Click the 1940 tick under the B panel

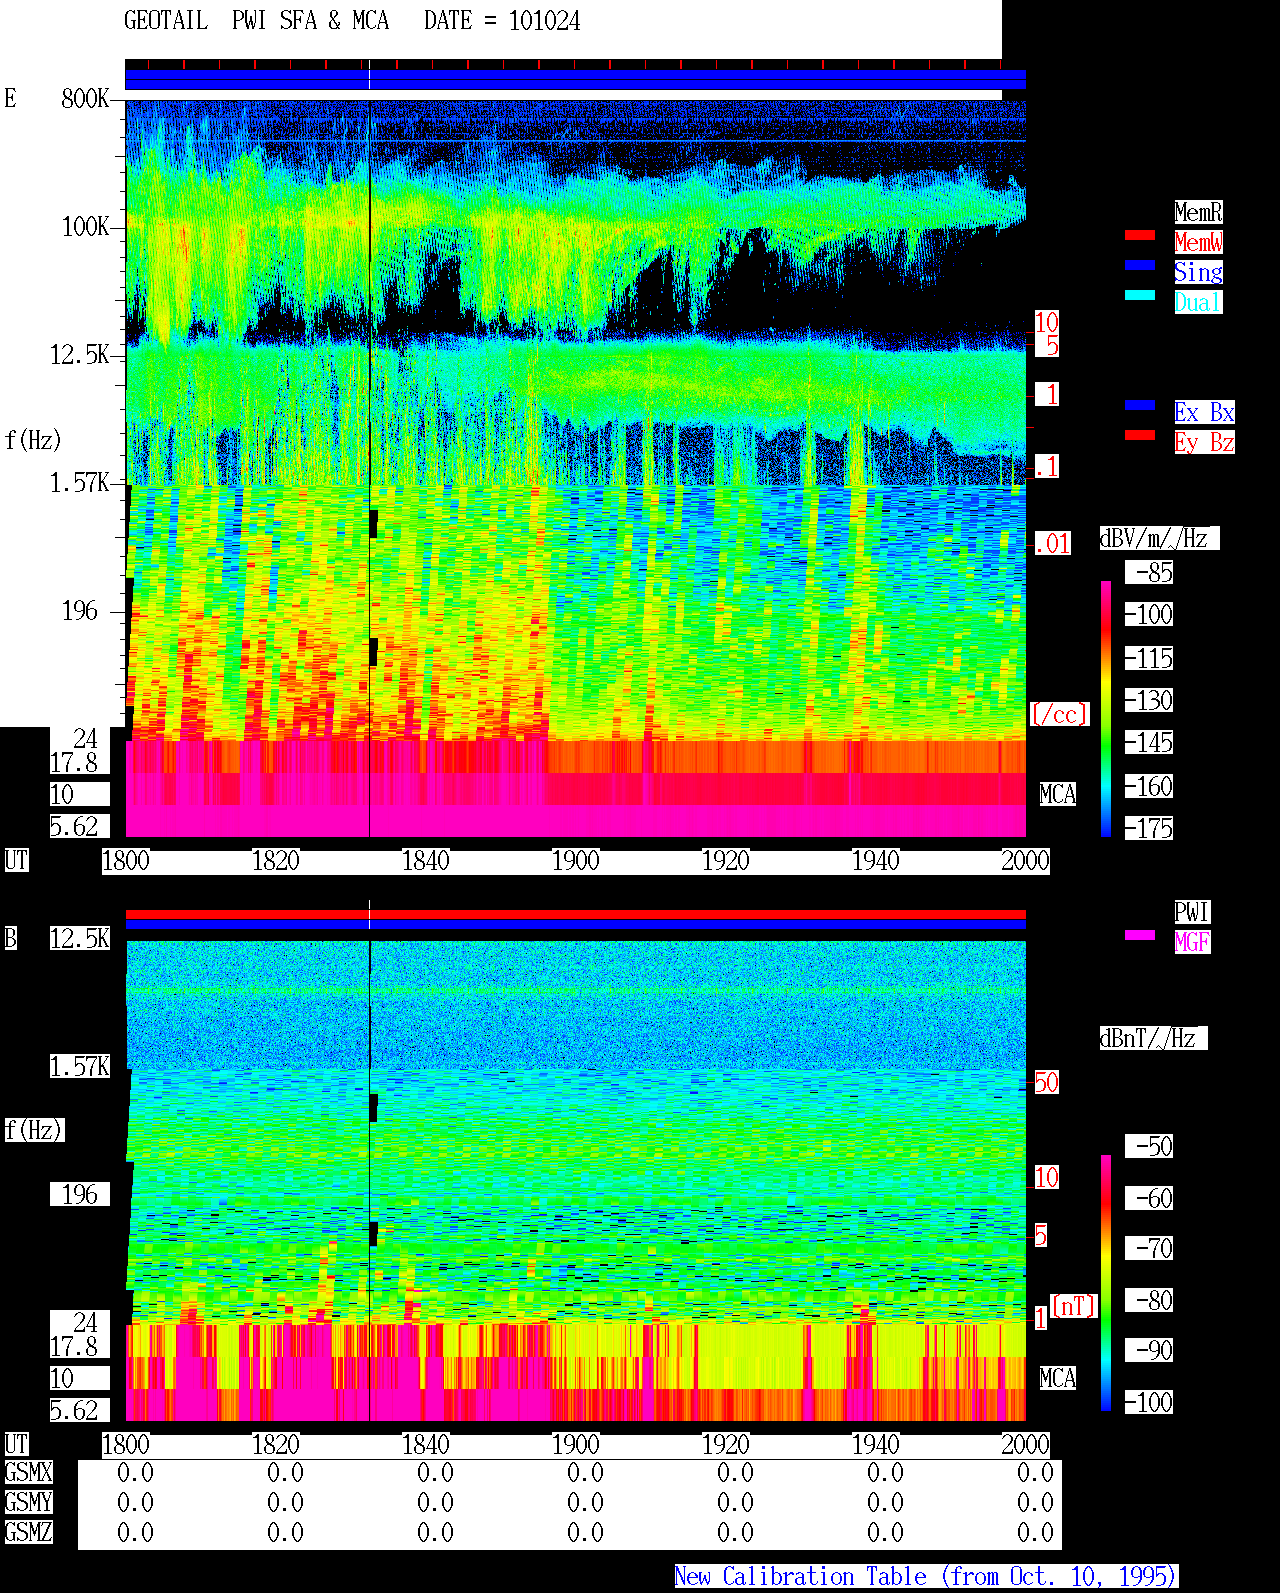click(x=875, y=1444)
